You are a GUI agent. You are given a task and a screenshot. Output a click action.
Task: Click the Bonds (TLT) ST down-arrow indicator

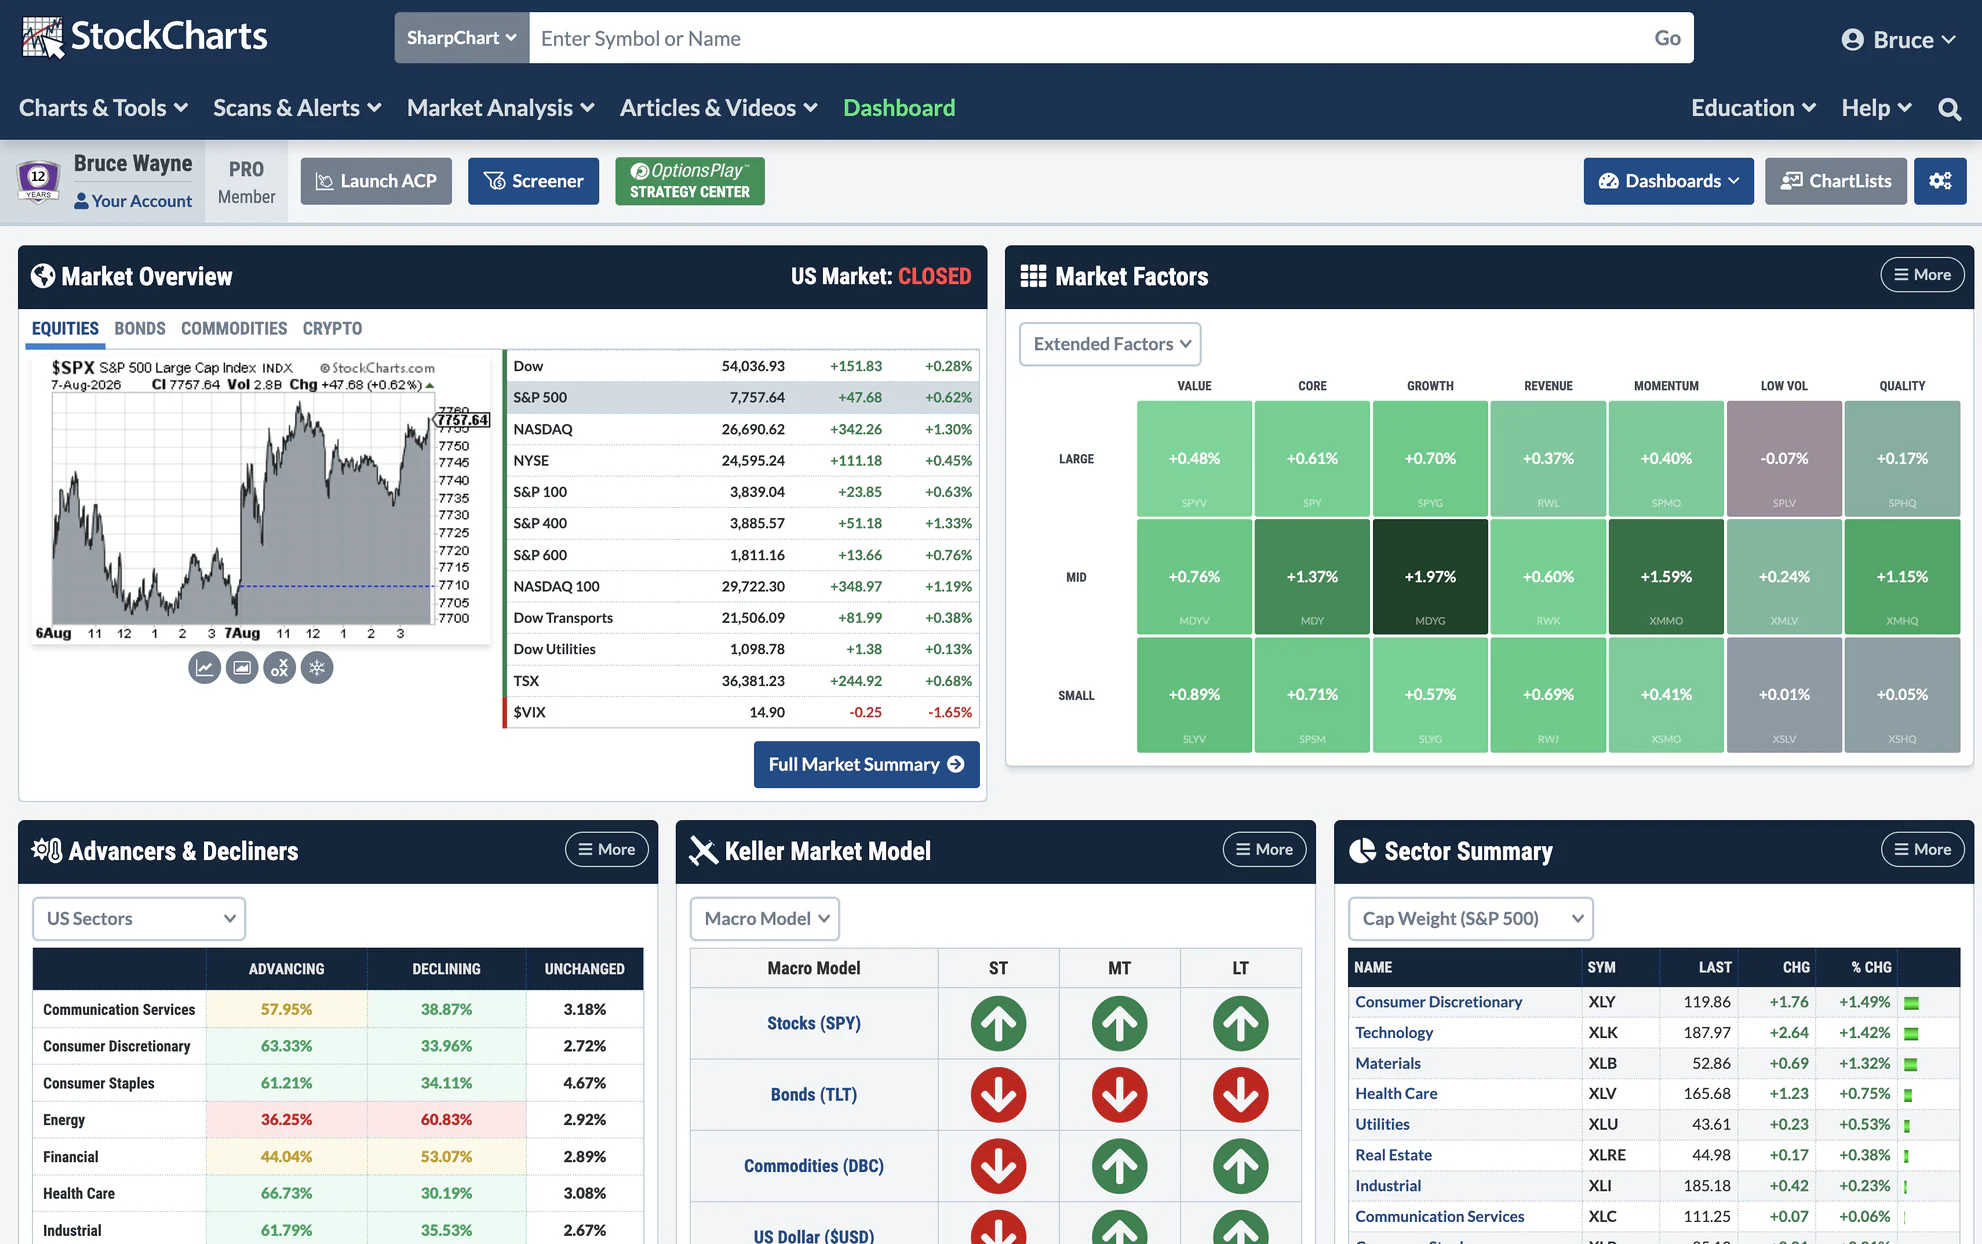tap(998, 1094)
